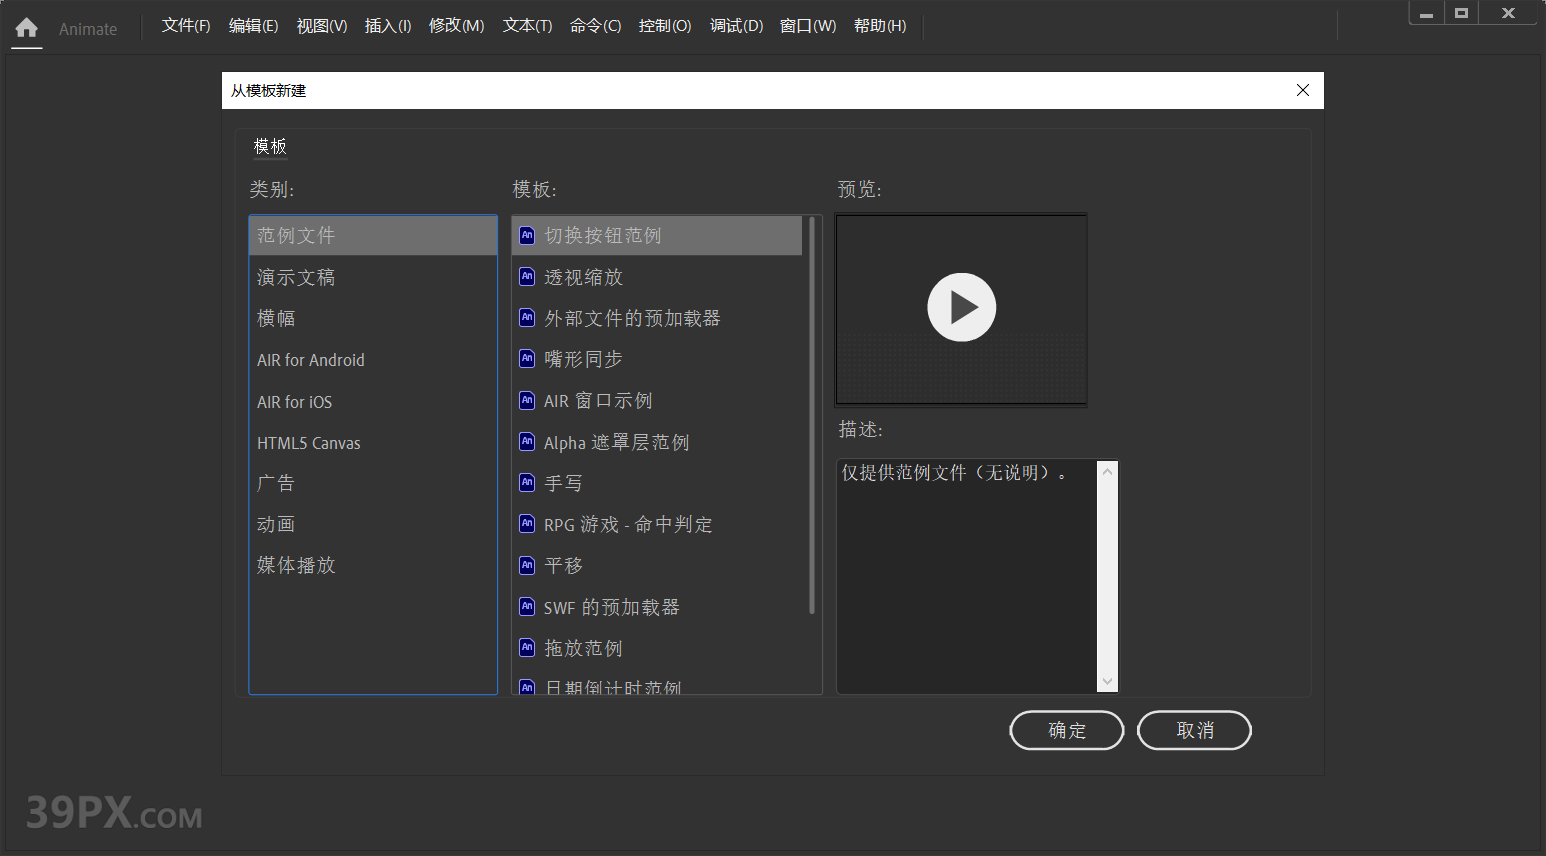Select 演示文稿 category
This screenshot has height=856, width=1546.
click(x=373, y=277)
